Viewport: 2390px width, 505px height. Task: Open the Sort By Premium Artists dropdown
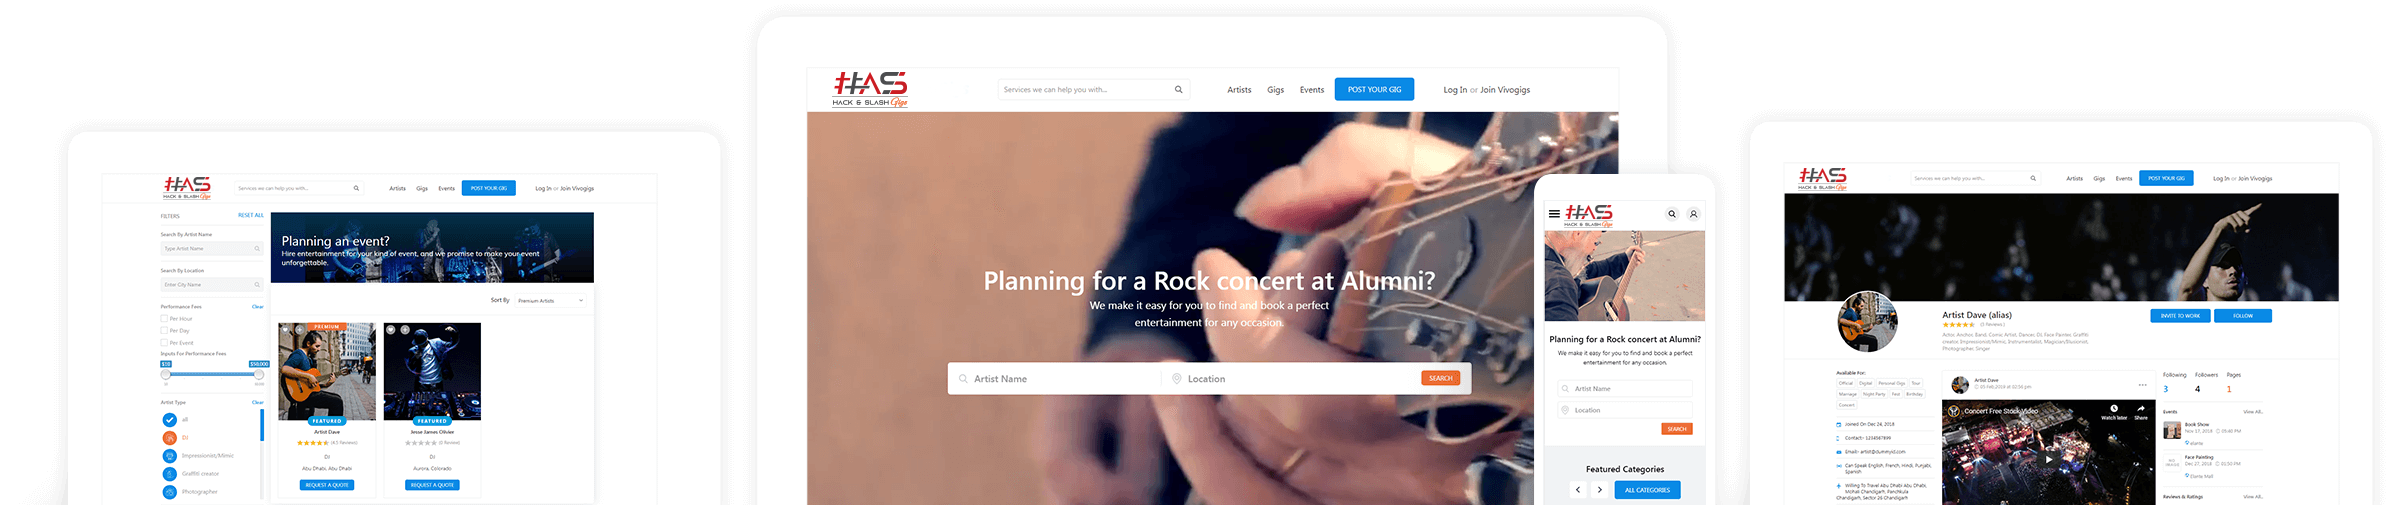[550, 301]
